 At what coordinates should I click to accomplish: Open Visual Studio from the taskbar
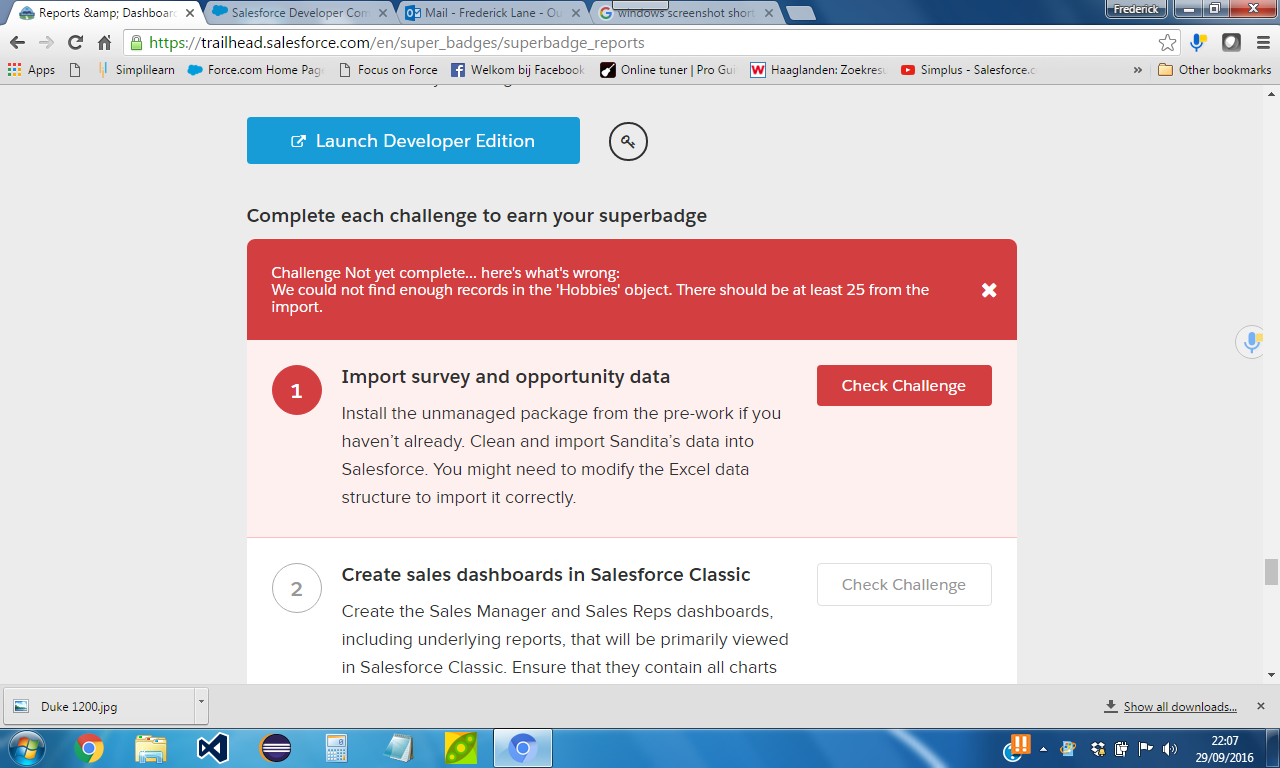(x=213, y=748)
